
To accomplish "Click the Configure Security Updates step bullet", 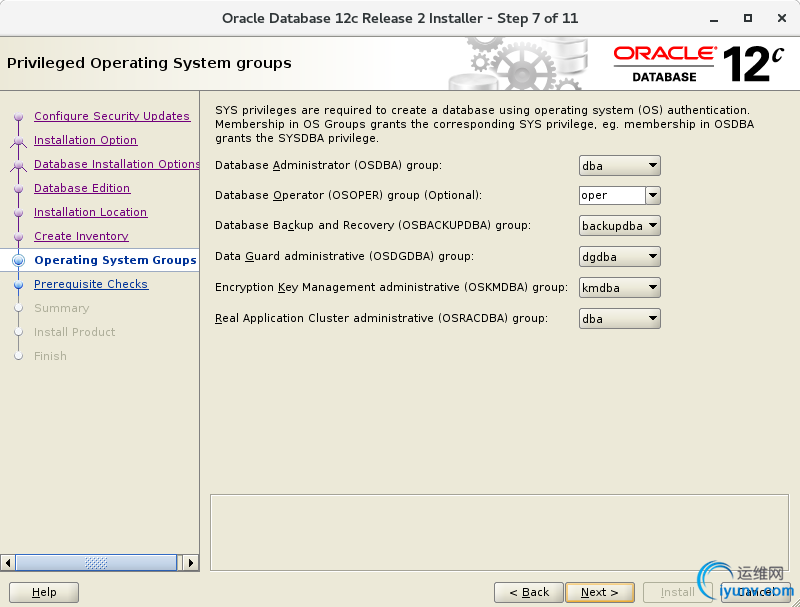I will click(19, 116).
